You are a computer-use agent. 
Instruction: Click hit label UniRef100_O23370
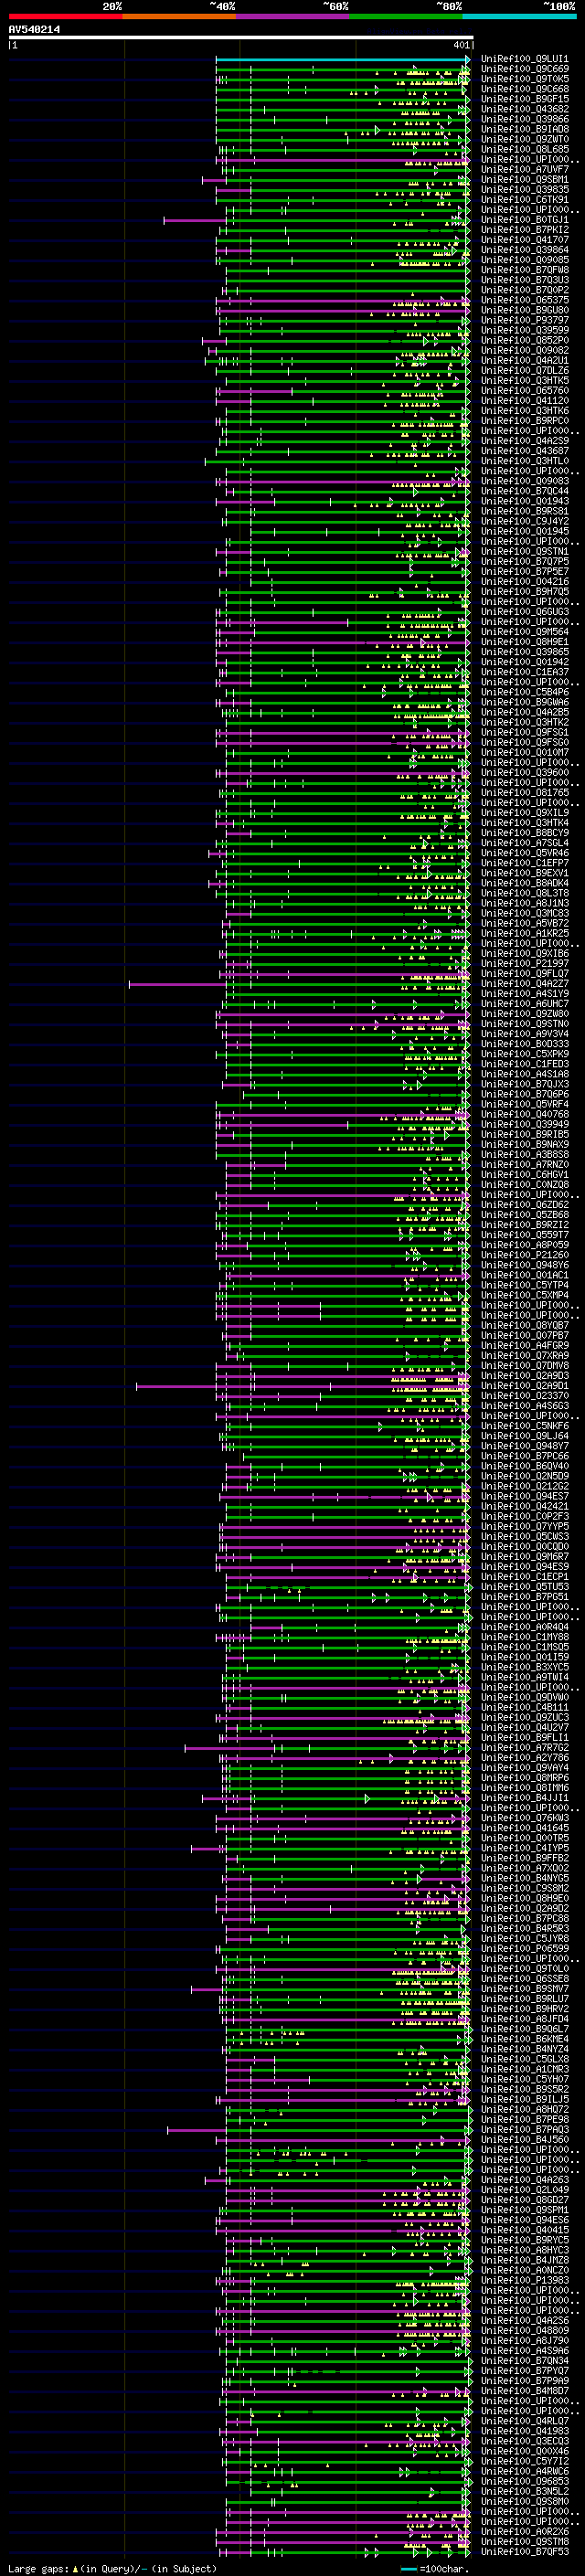(525, 1396)
